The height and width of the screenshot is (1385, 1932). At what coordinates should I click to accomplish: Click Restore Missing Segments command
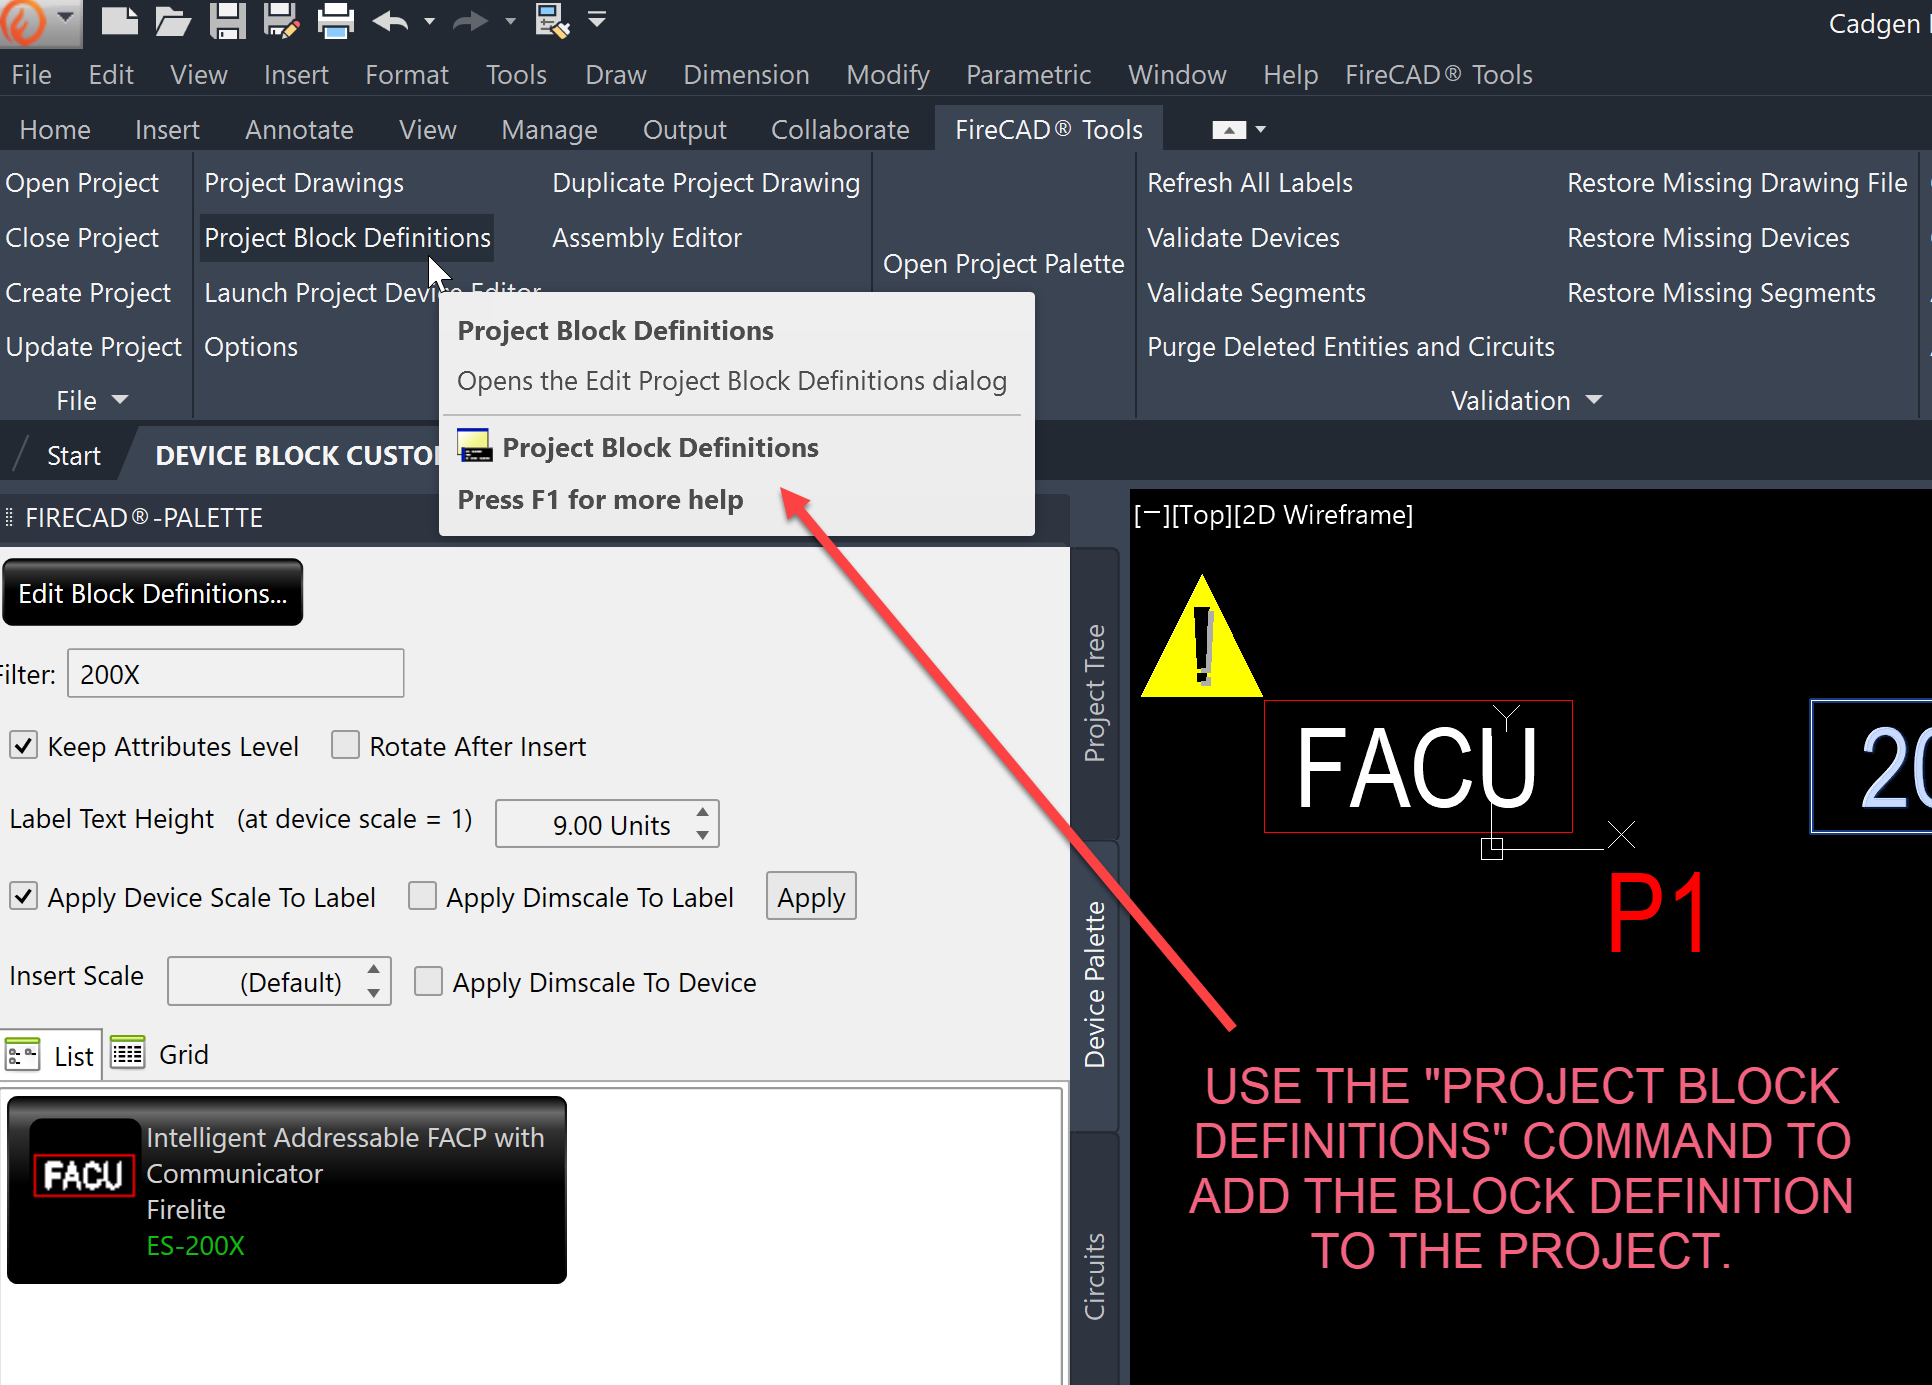[x=1721, y=293]
